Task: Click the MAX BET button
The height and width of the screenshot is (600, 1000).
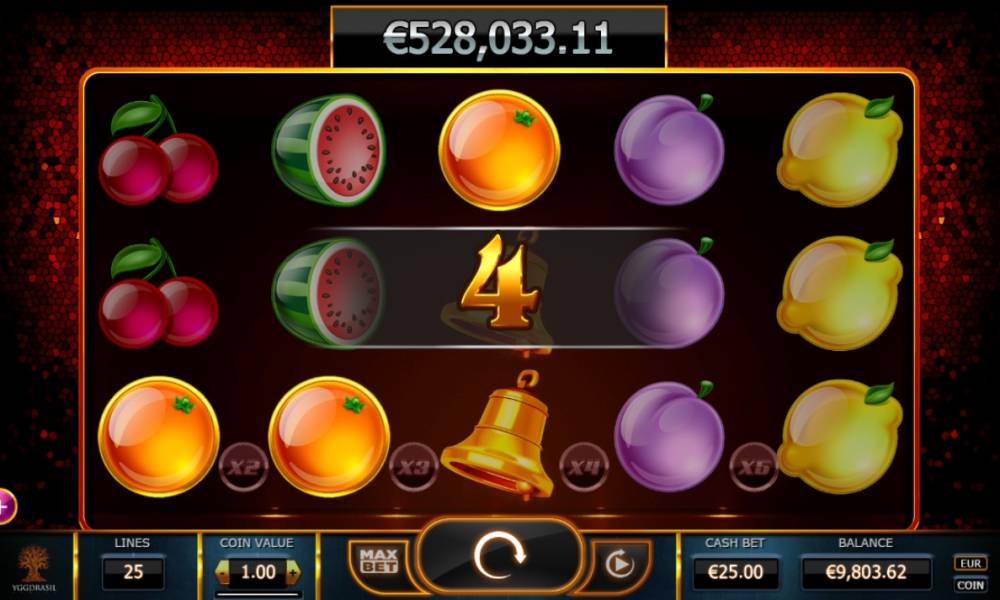Action: coord(378,561)
